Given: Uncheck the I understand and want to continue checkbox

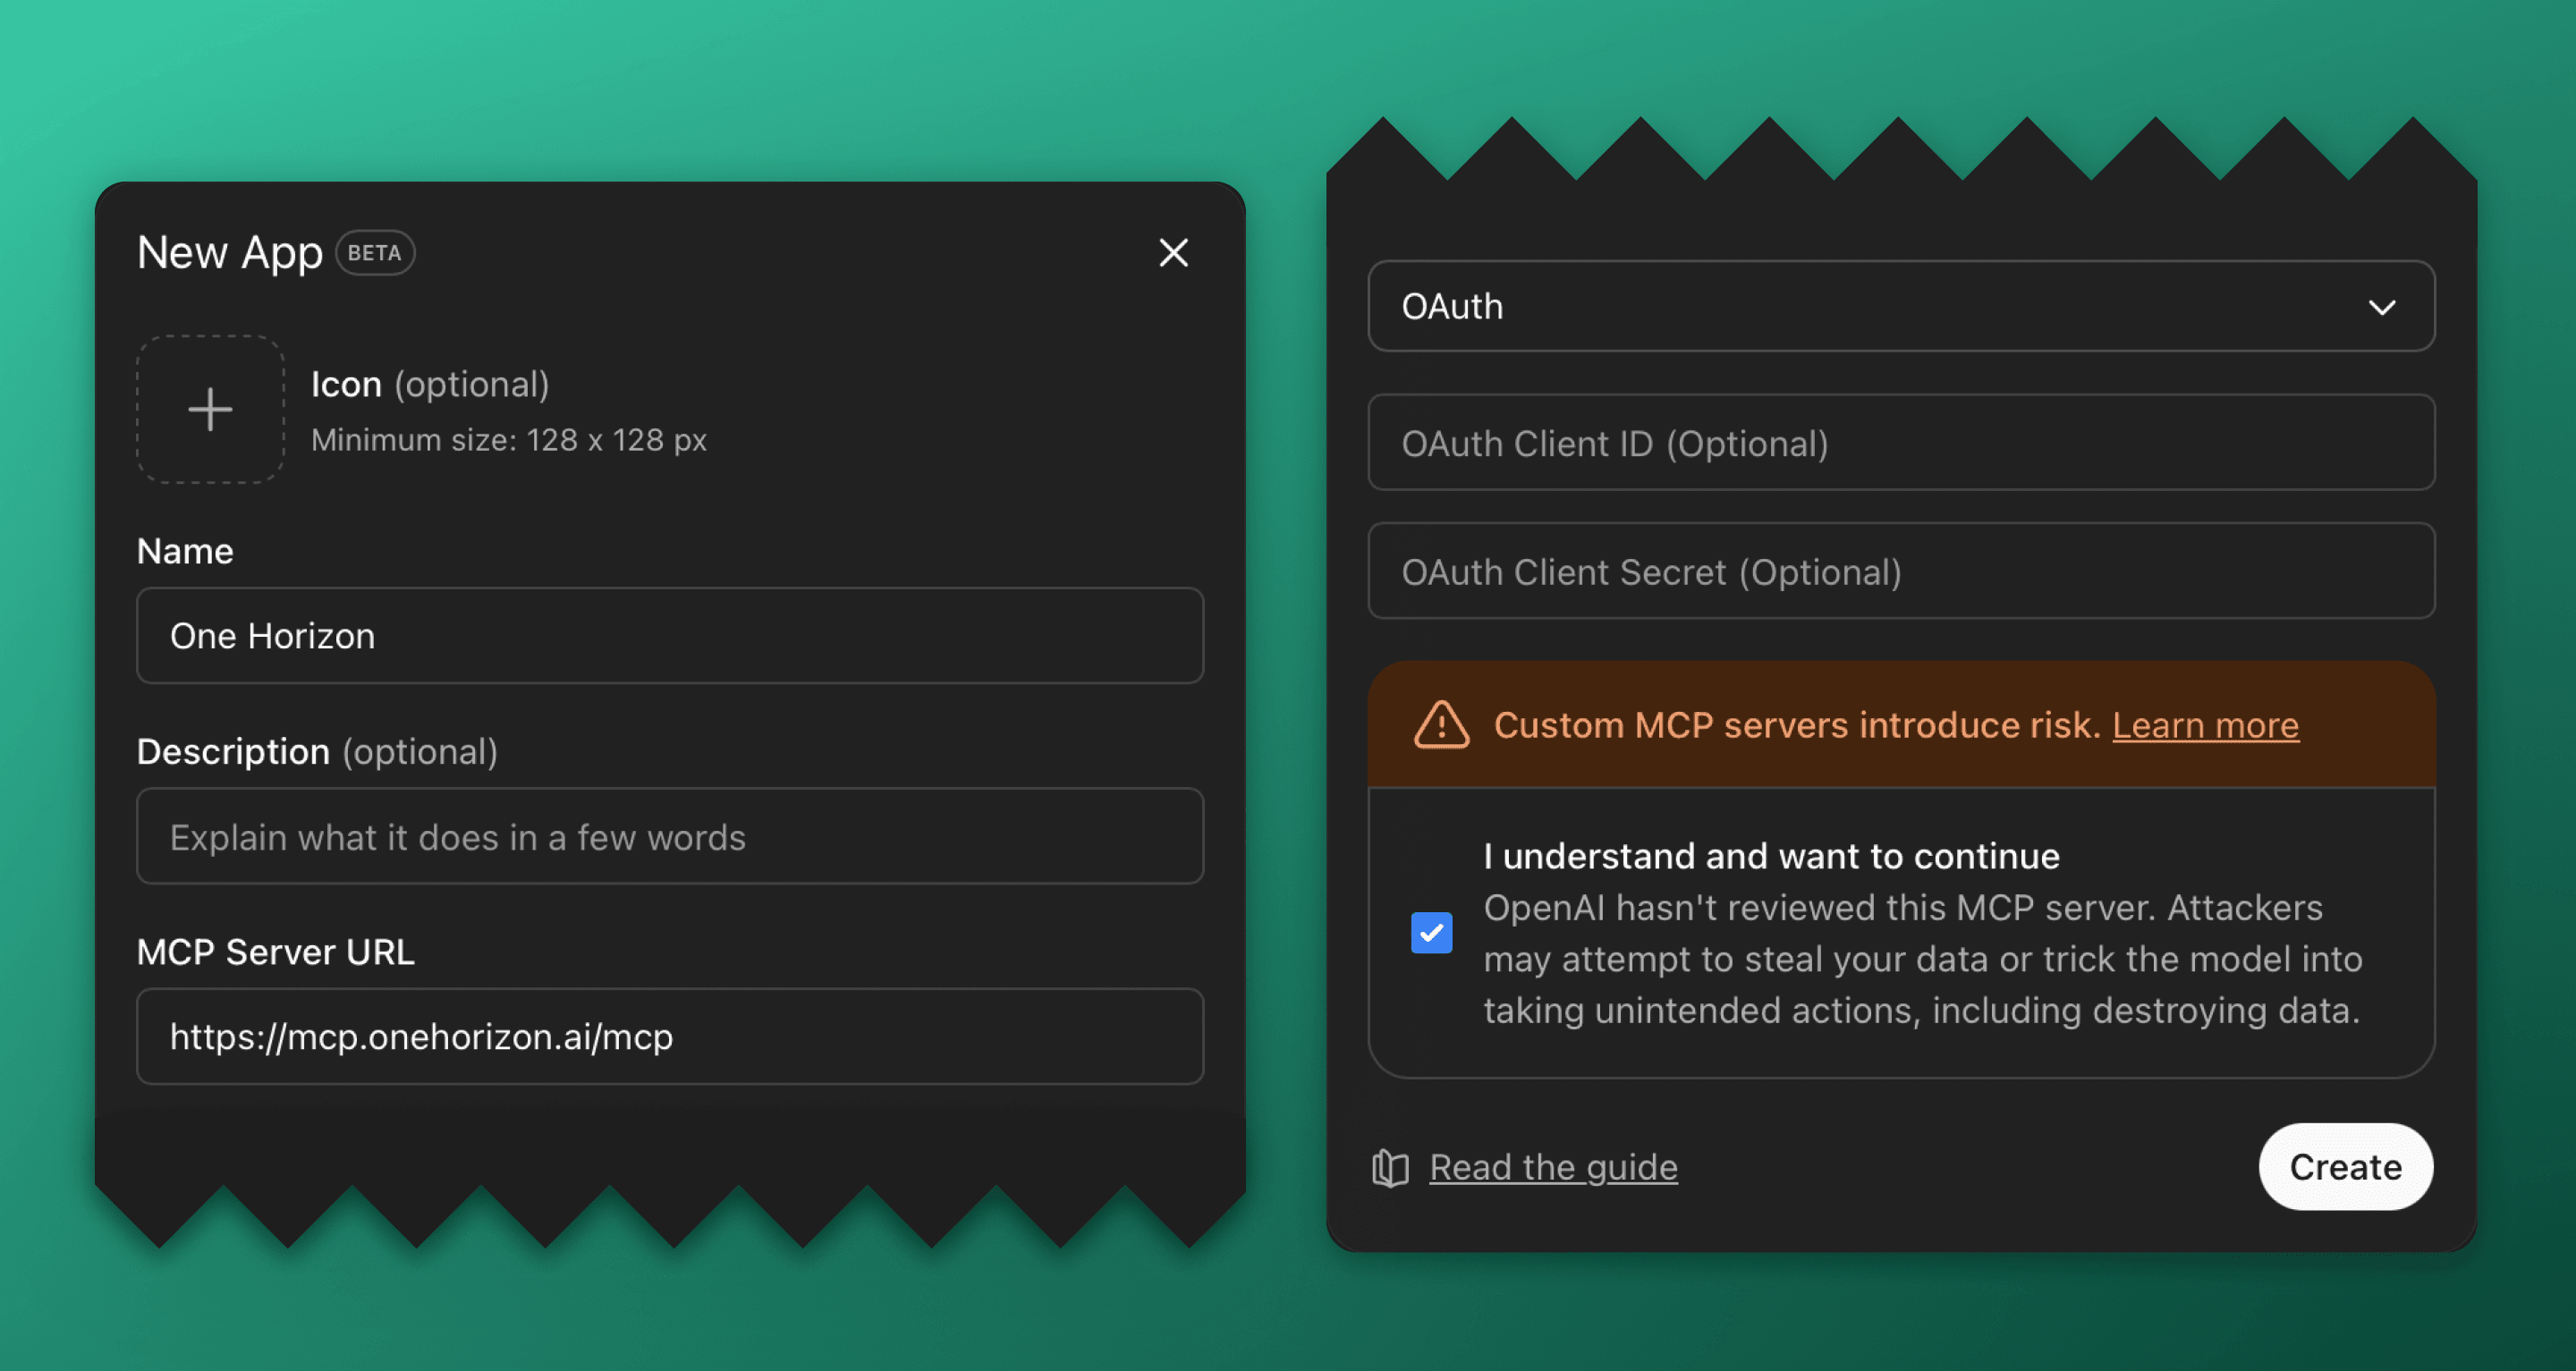Looking at the screenshot, I should (x=1431, y=933).
